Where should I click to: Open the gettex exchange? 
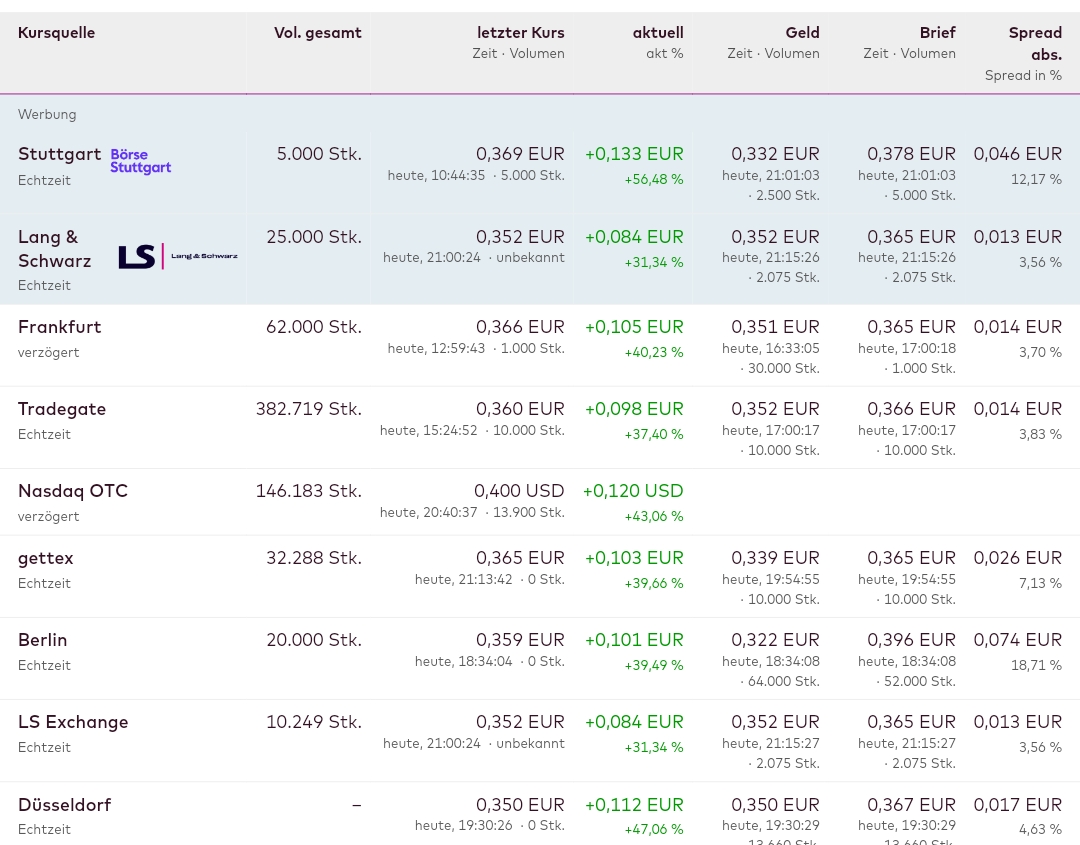pos(45,558)
